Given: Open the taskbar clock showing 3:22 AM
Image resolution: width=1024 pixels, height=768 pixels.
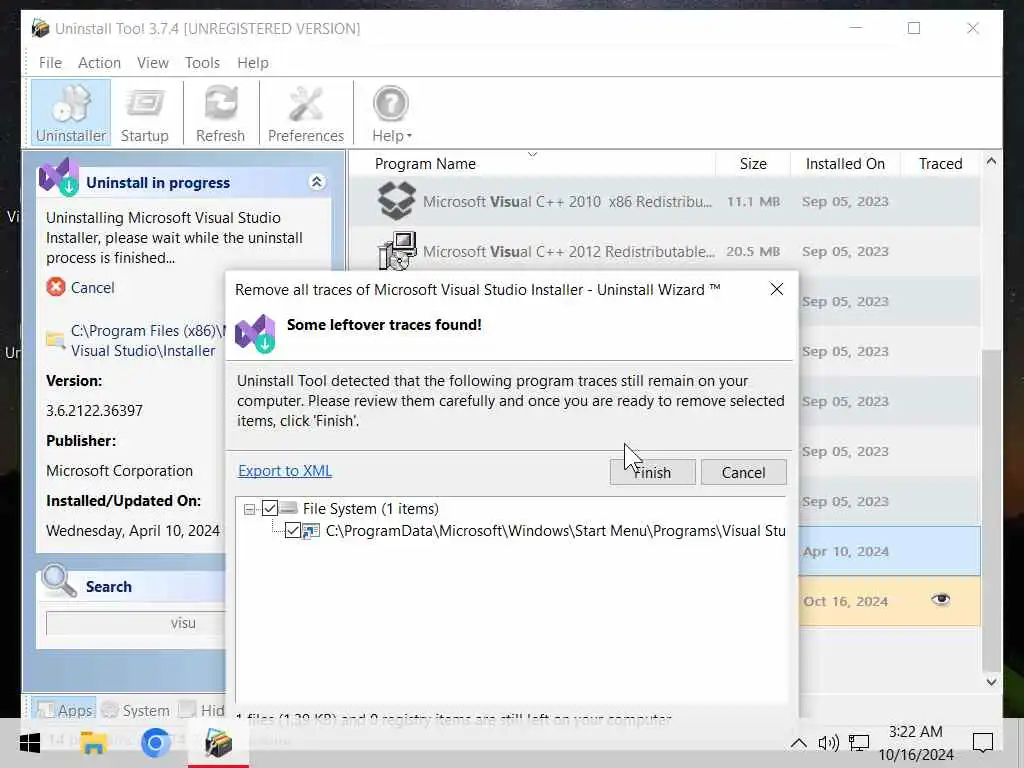Looking at the screenshot, I should click(916, 743).
